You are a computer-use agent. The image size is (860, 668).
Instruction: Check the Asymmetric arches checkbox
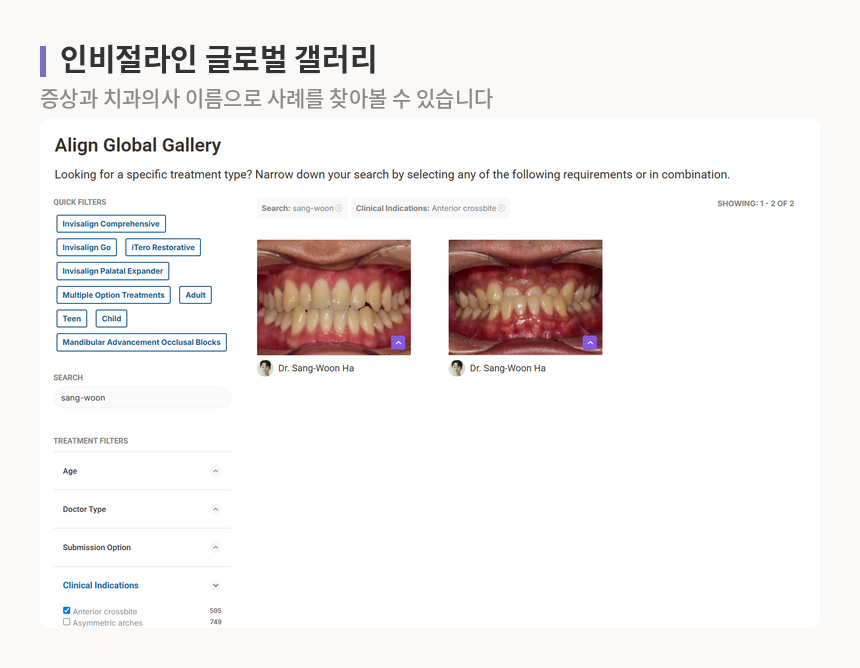point(66,622)
